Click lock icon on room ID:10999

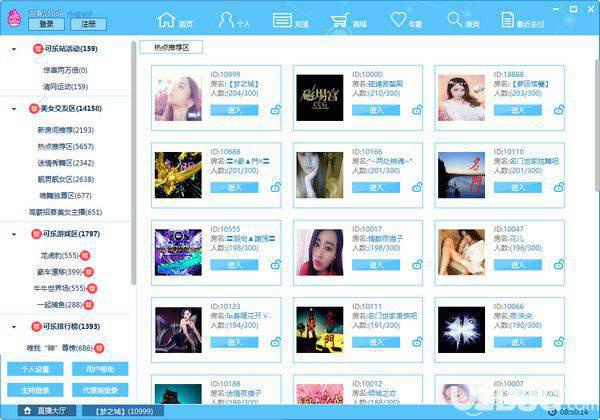[x=276, y=110]
